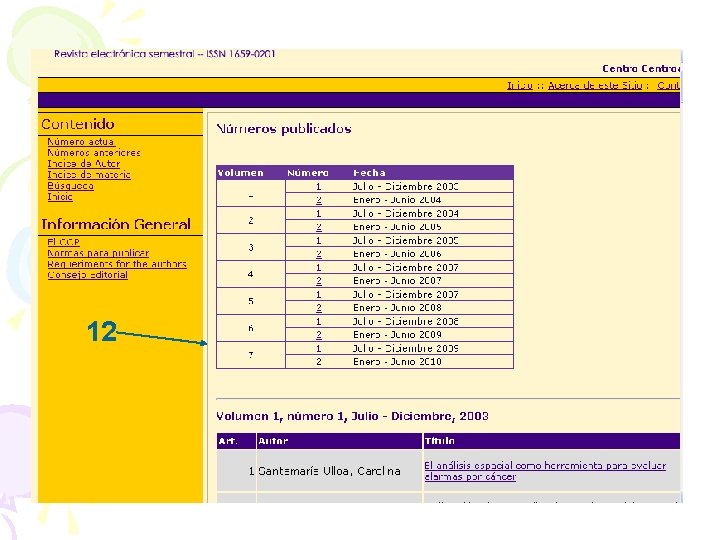
Task: Click the Autor column header
Action: (x=273, y=441)
